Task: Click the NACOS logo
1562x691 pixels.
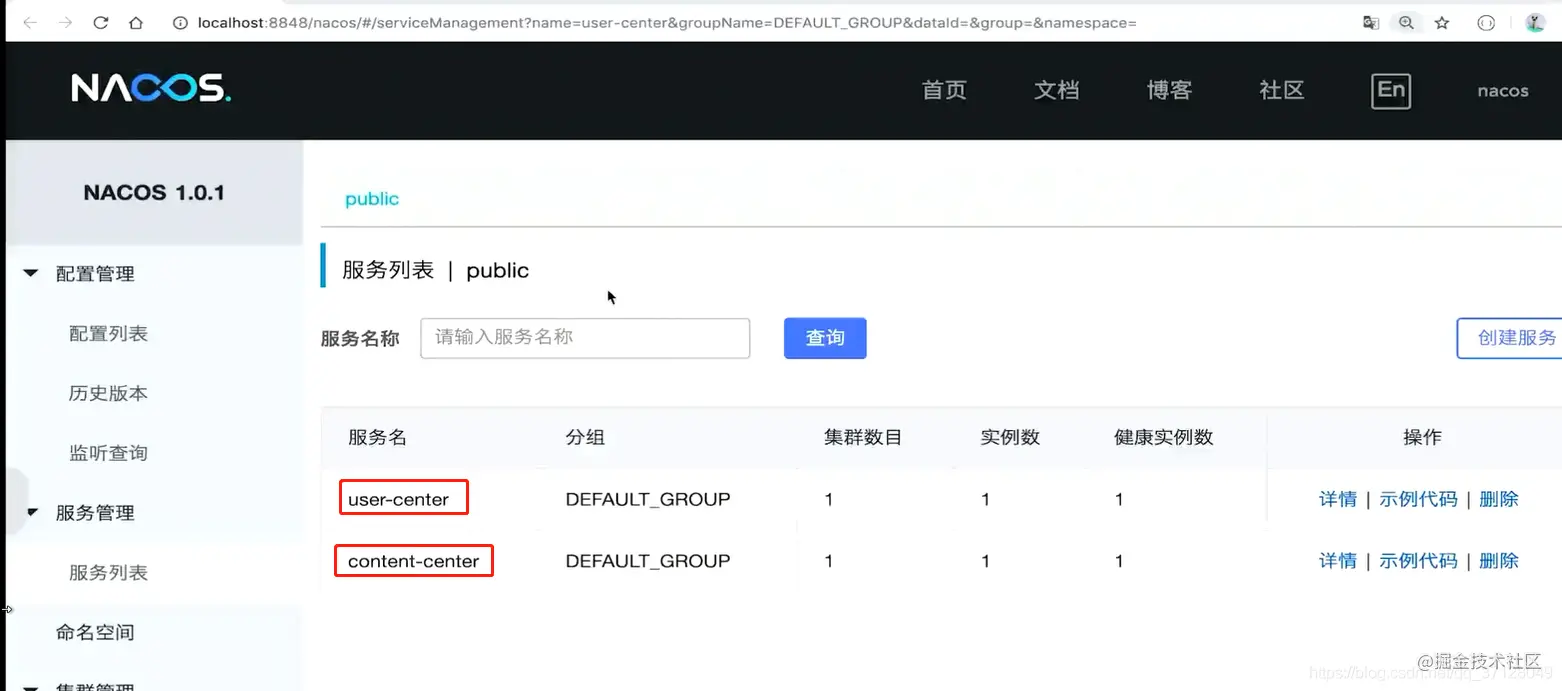Action: click(x=151, y=89)
